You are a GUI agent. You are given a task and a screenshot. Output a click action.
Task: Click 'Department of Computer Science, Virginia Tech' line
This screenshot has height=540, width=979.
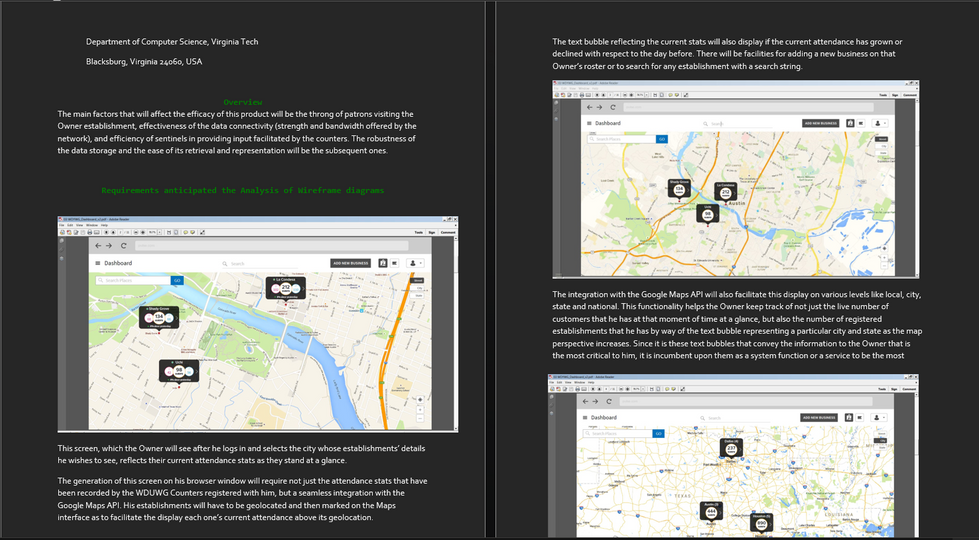pos(172,42)
